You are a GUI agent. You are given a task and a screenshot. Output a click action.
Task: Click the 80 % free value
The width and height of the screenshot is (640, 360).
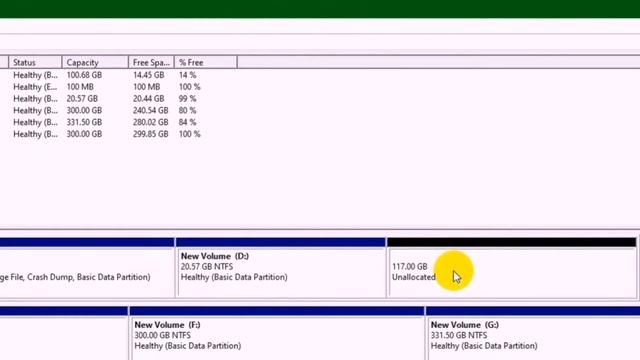point(187,111)
